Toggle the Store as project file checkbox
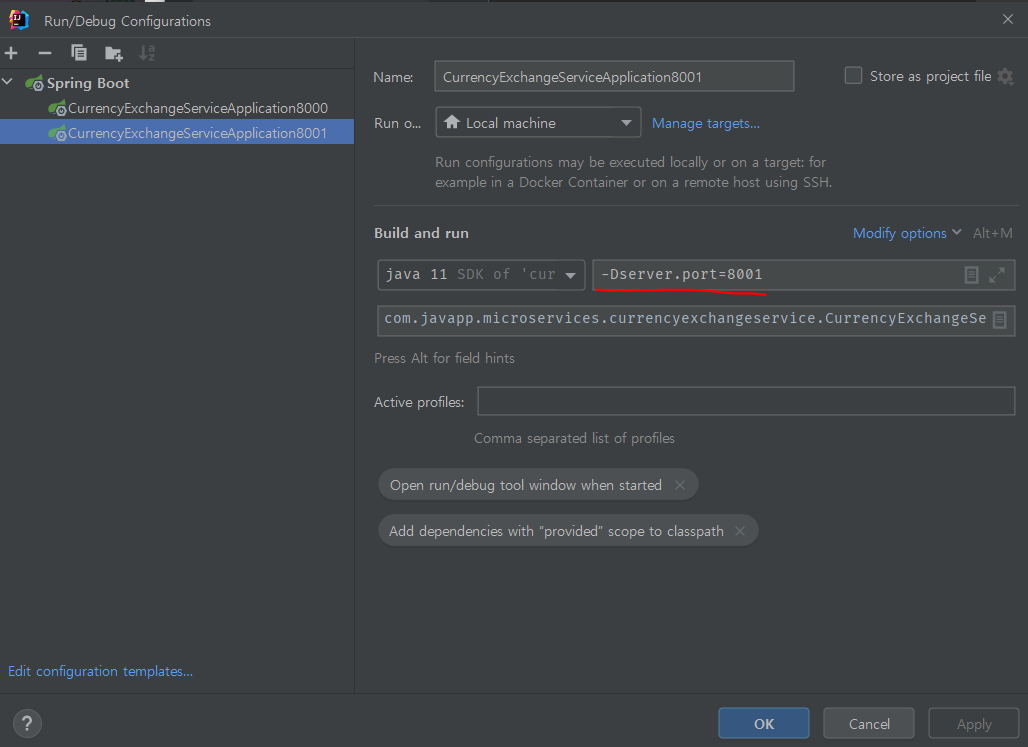This screenshot has width=1028, height=747. [x=853, y=75]
